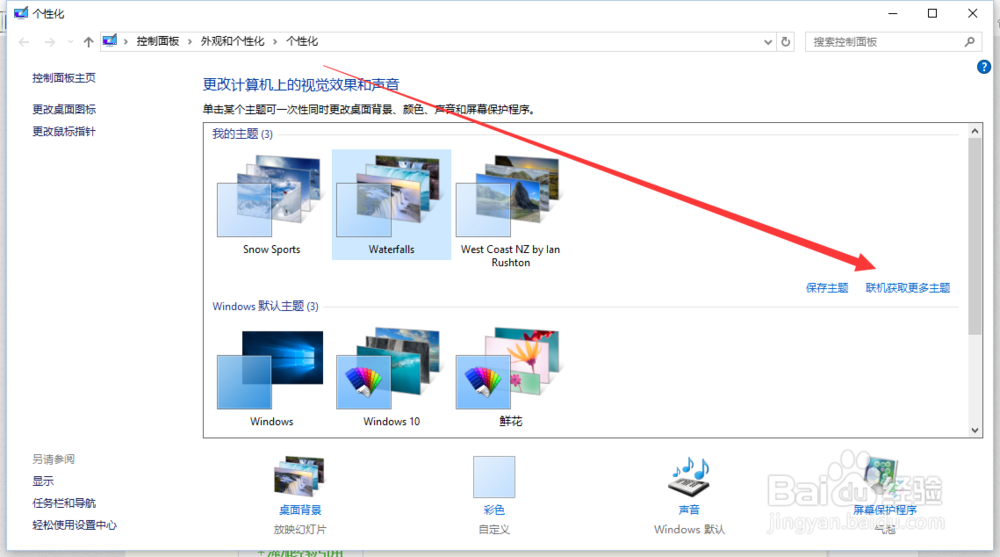Click the 个性化 window title icon
1000x557 pixels.
(20, 13)
